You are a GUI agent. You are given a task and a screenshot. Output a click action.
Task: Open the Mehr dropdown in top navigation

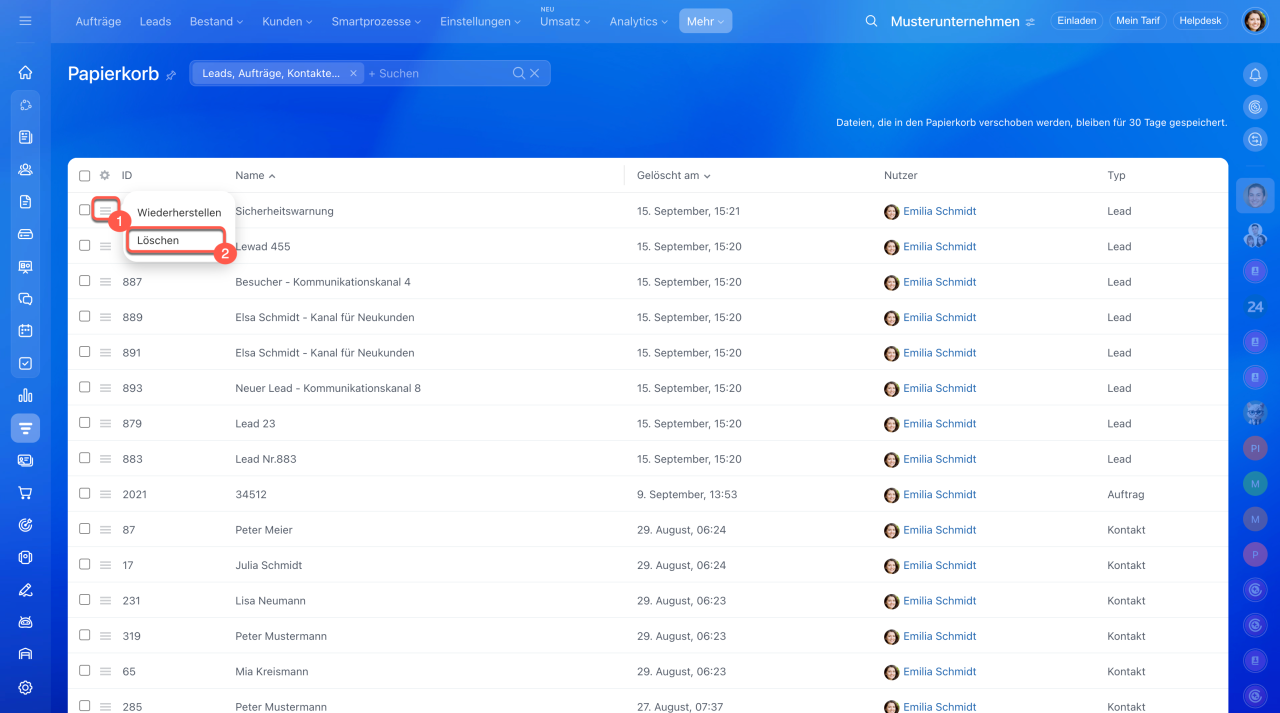[705, 21]
